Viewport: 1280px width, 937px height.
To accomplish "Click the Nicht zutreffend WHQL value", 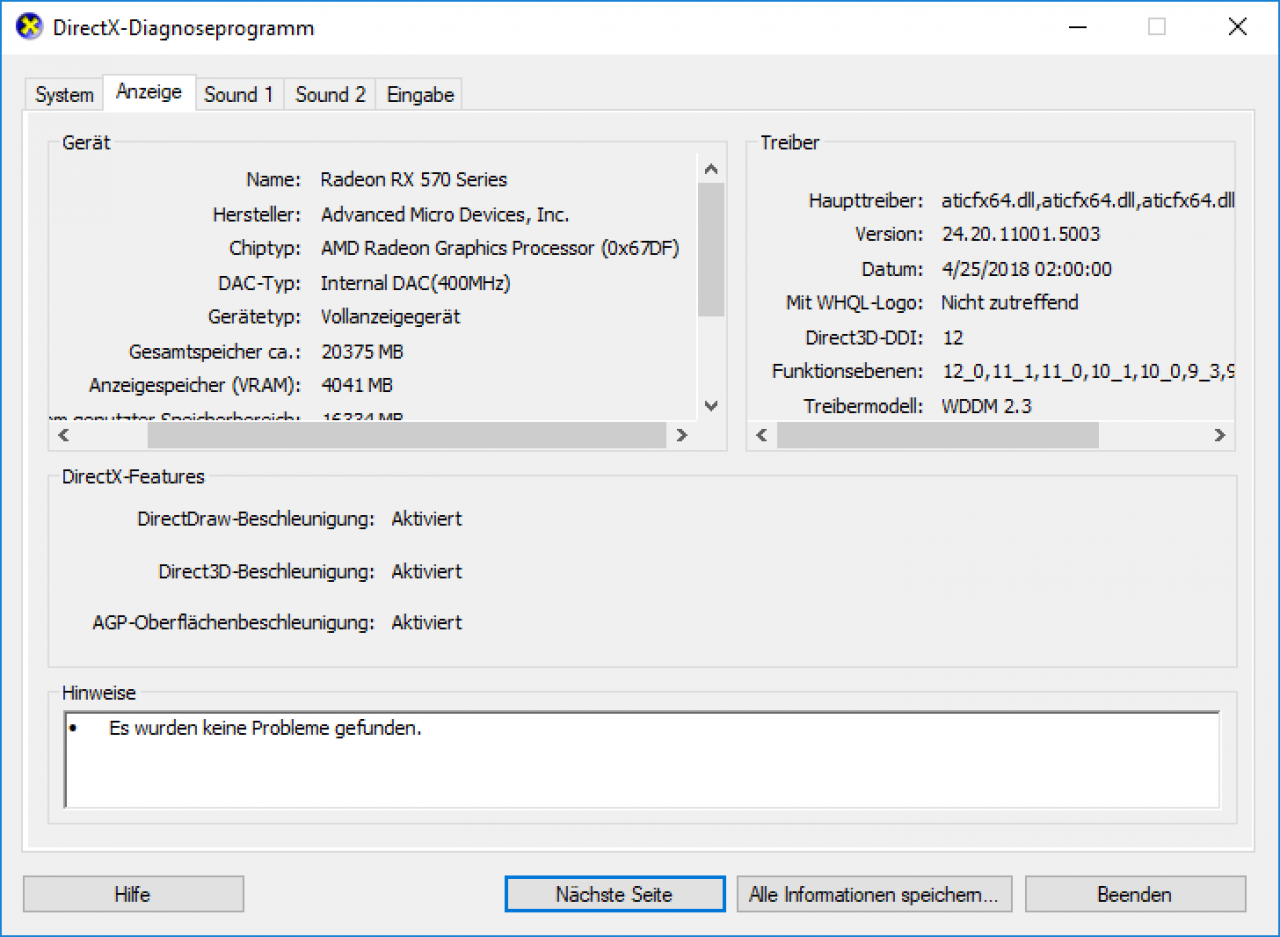I will pos(1010,302).
